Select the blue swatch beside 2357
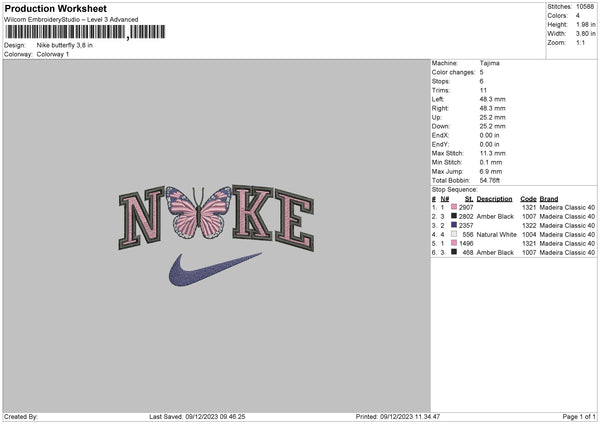 (454, 225)
